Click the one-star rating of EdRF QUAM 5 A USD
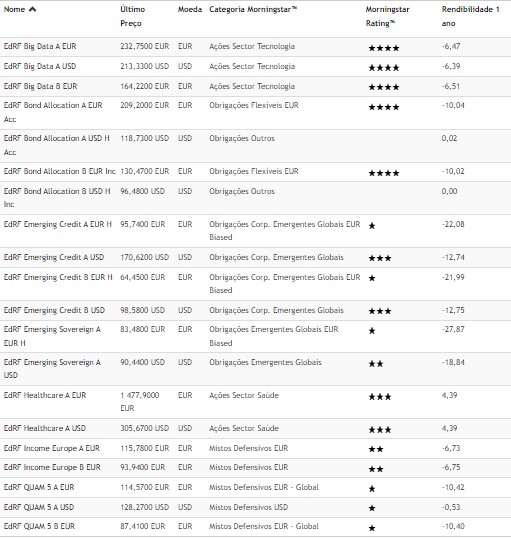 click(x=372, y=508)
